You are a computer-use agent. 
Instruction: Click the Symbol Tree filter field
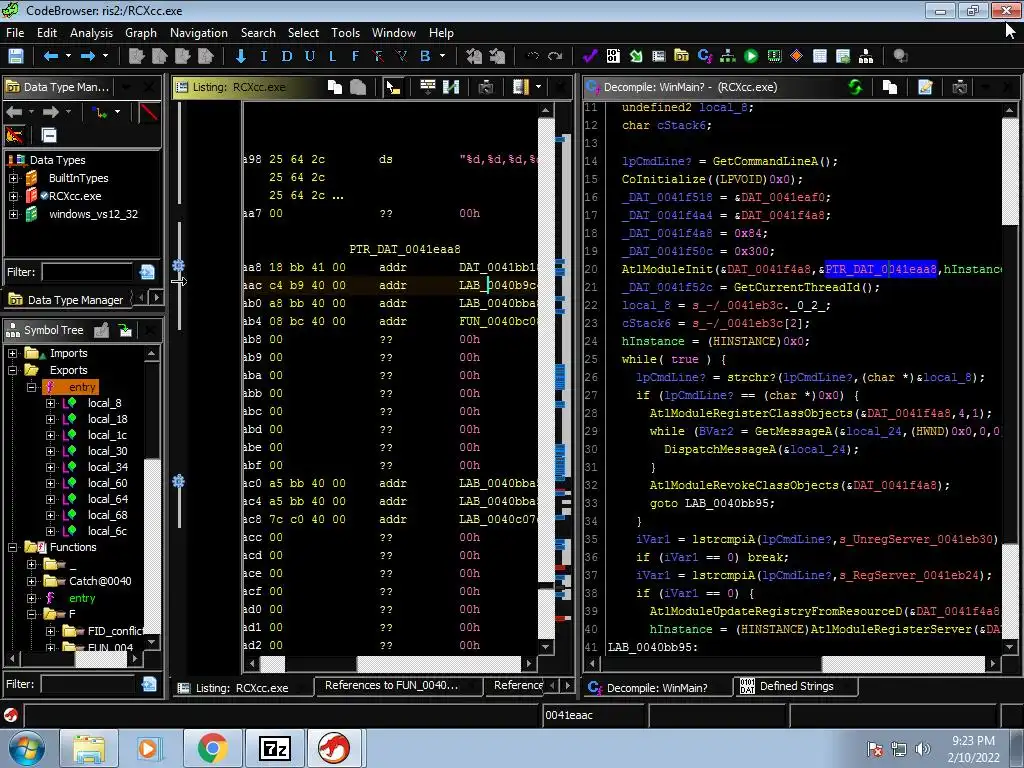(88, 684)
